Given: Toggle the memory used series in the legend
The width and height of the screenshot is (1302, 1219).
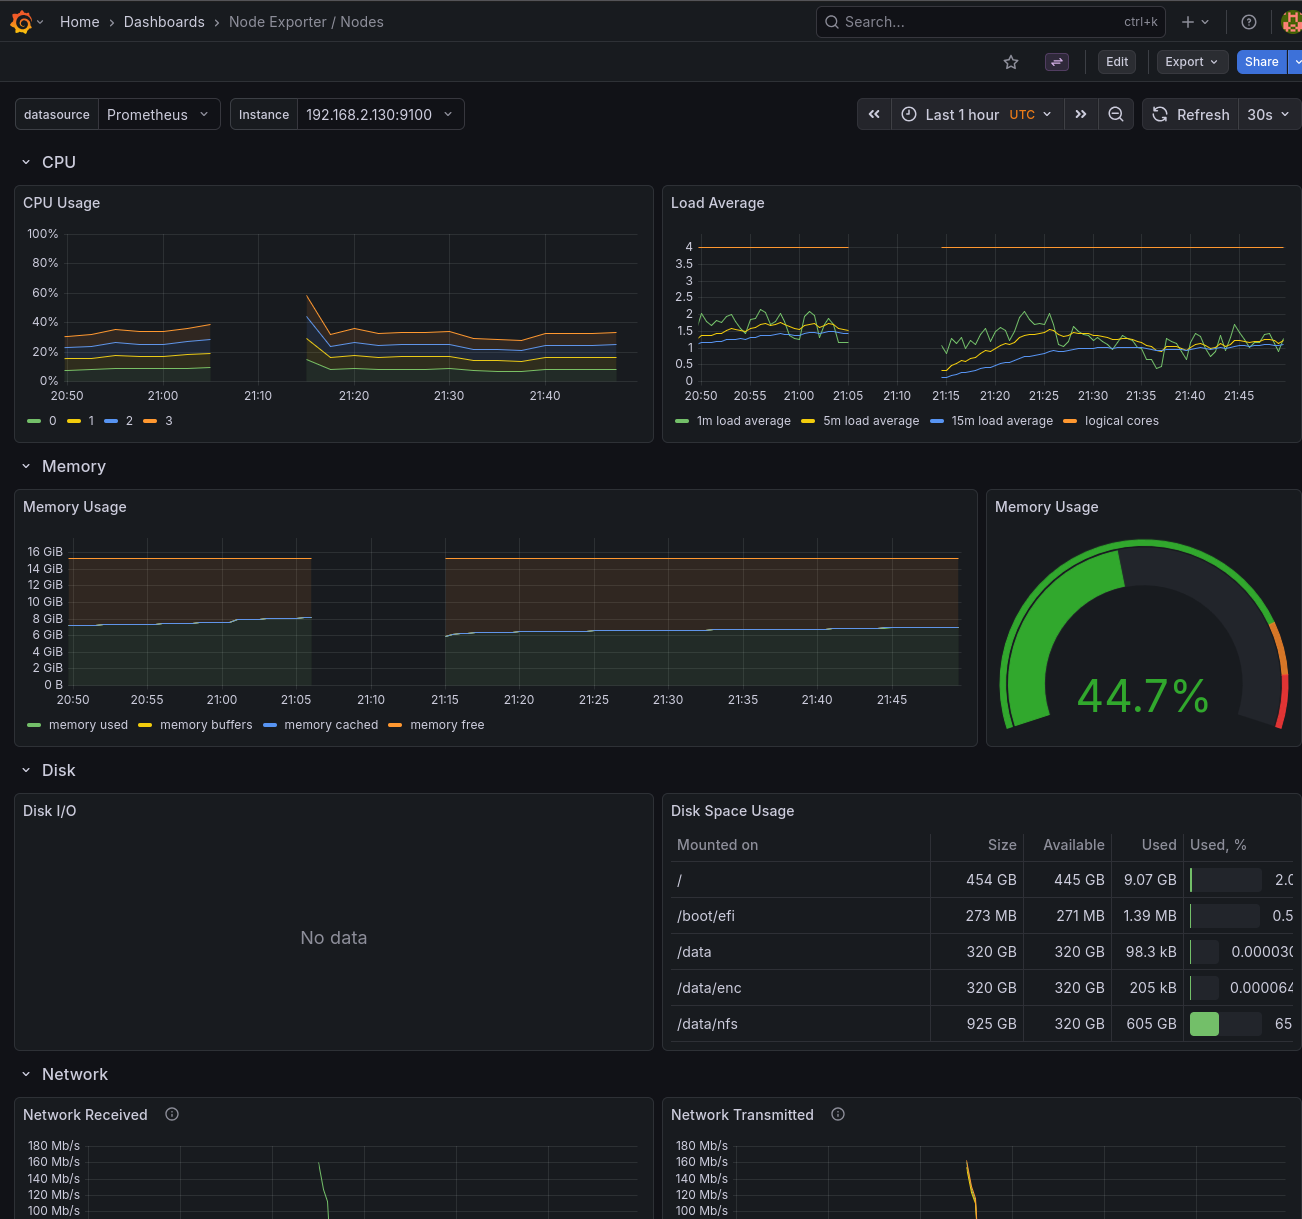Looking at the screenshot, I should click(x=88, y=725).
